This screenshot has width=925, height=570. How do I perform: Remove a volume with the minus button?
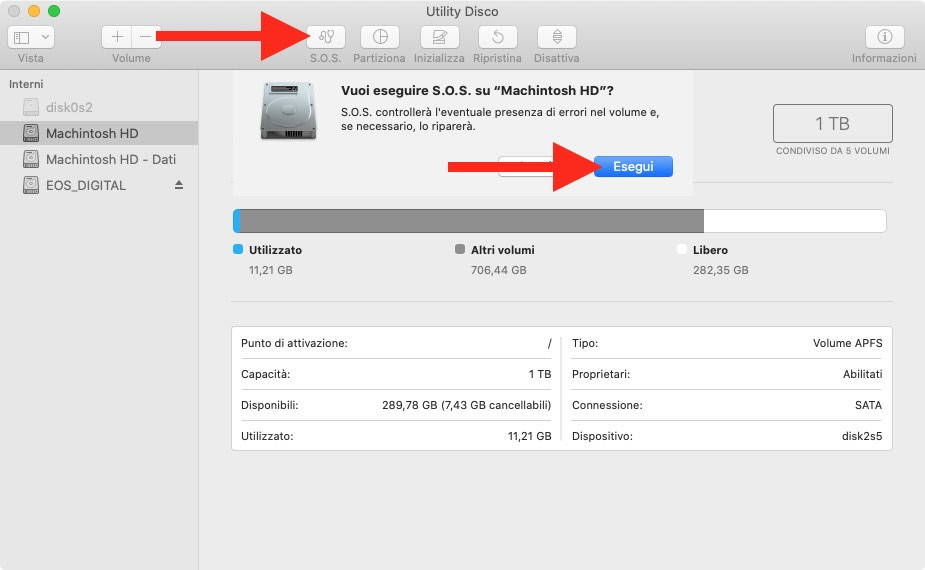(x=145, y=37)
